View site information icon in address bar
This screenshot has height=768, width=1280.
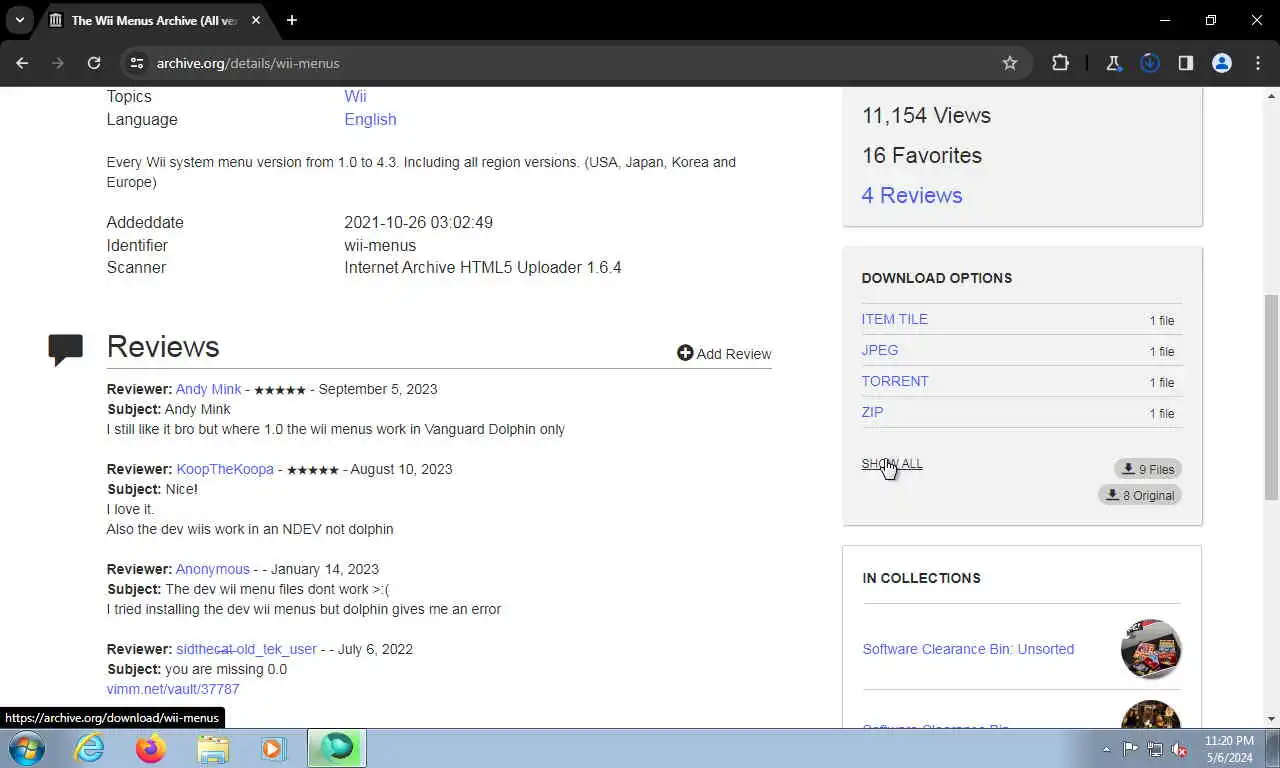(138, 63)
